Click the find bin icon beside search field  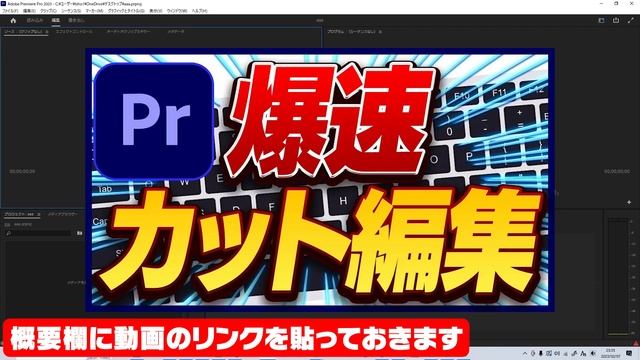[x=80, y=233]
